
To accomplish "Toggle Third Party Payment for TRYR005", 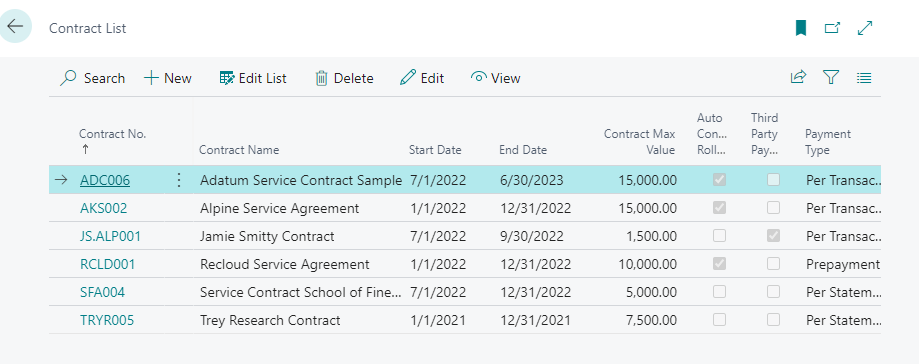I will 774,319.
